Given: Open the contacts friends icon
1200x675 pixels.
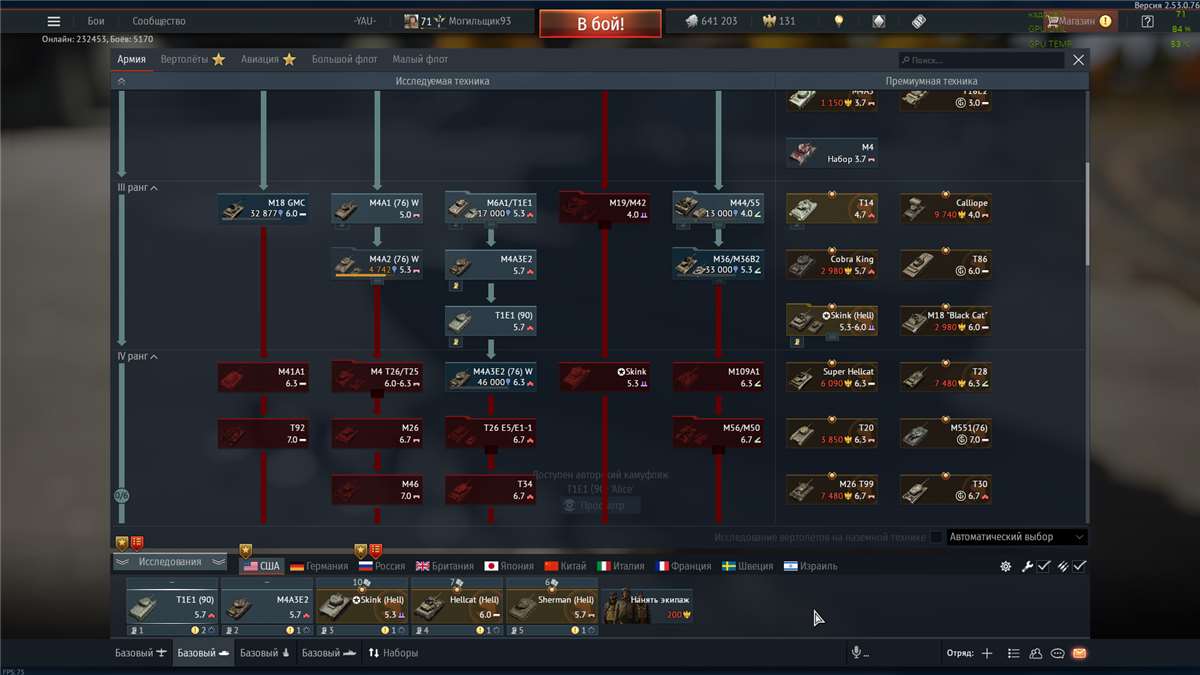Looking at the screenshot, I should click(x=1035, y=653).
